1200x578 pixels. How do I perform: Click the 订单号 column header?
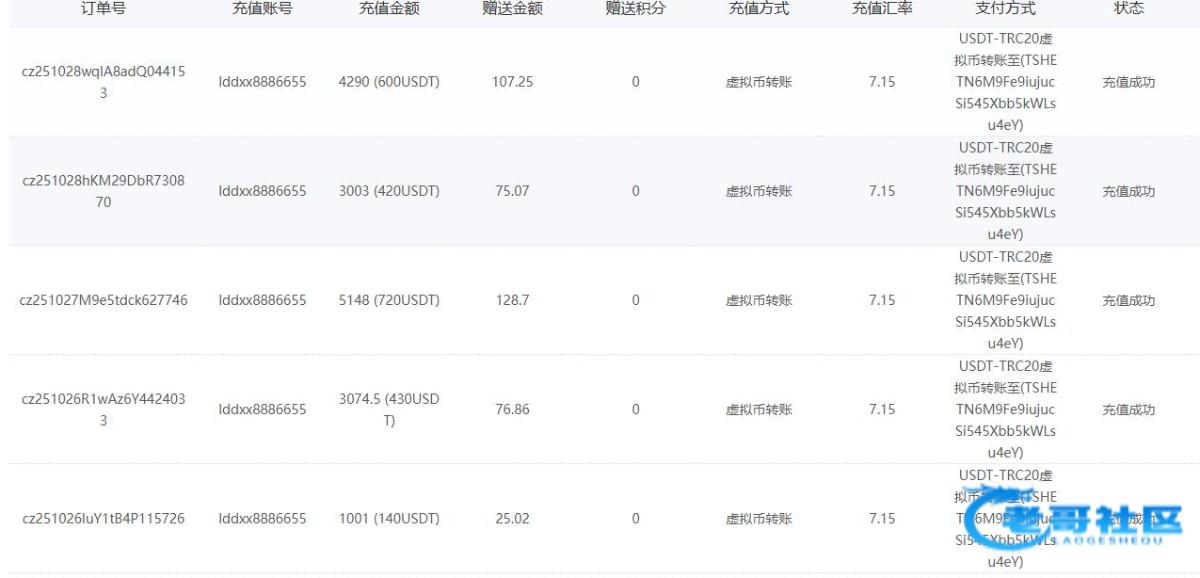(103, 9)
